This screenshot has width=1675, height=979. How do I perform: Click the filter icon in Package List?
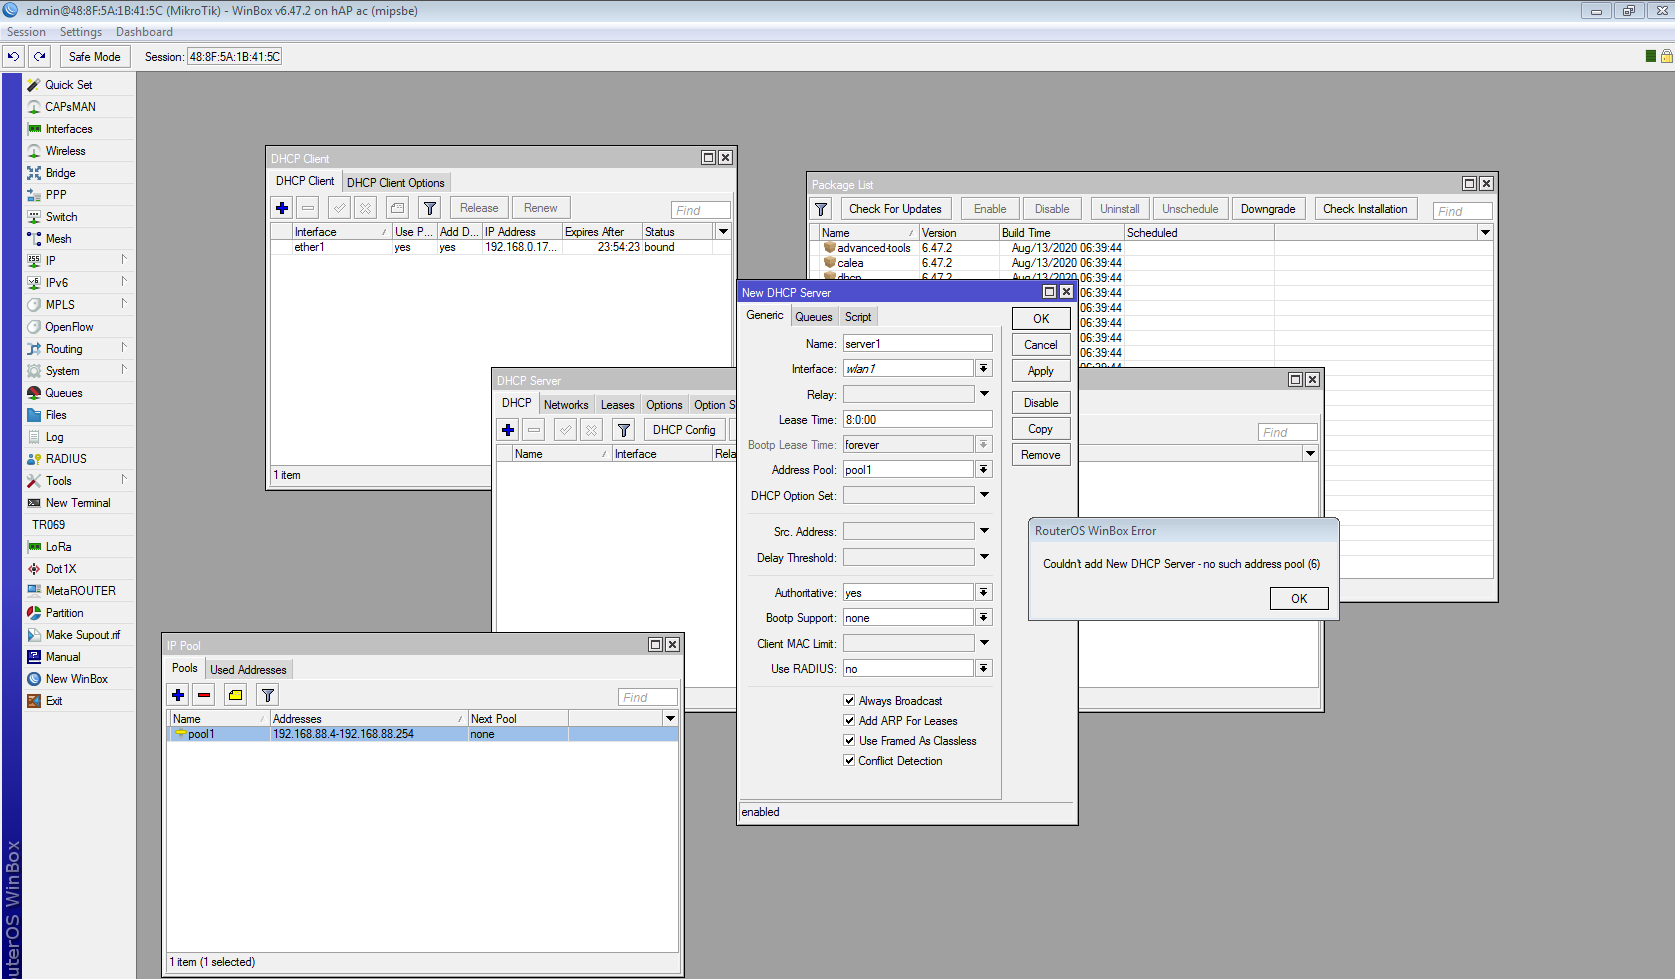click(821, 209)
